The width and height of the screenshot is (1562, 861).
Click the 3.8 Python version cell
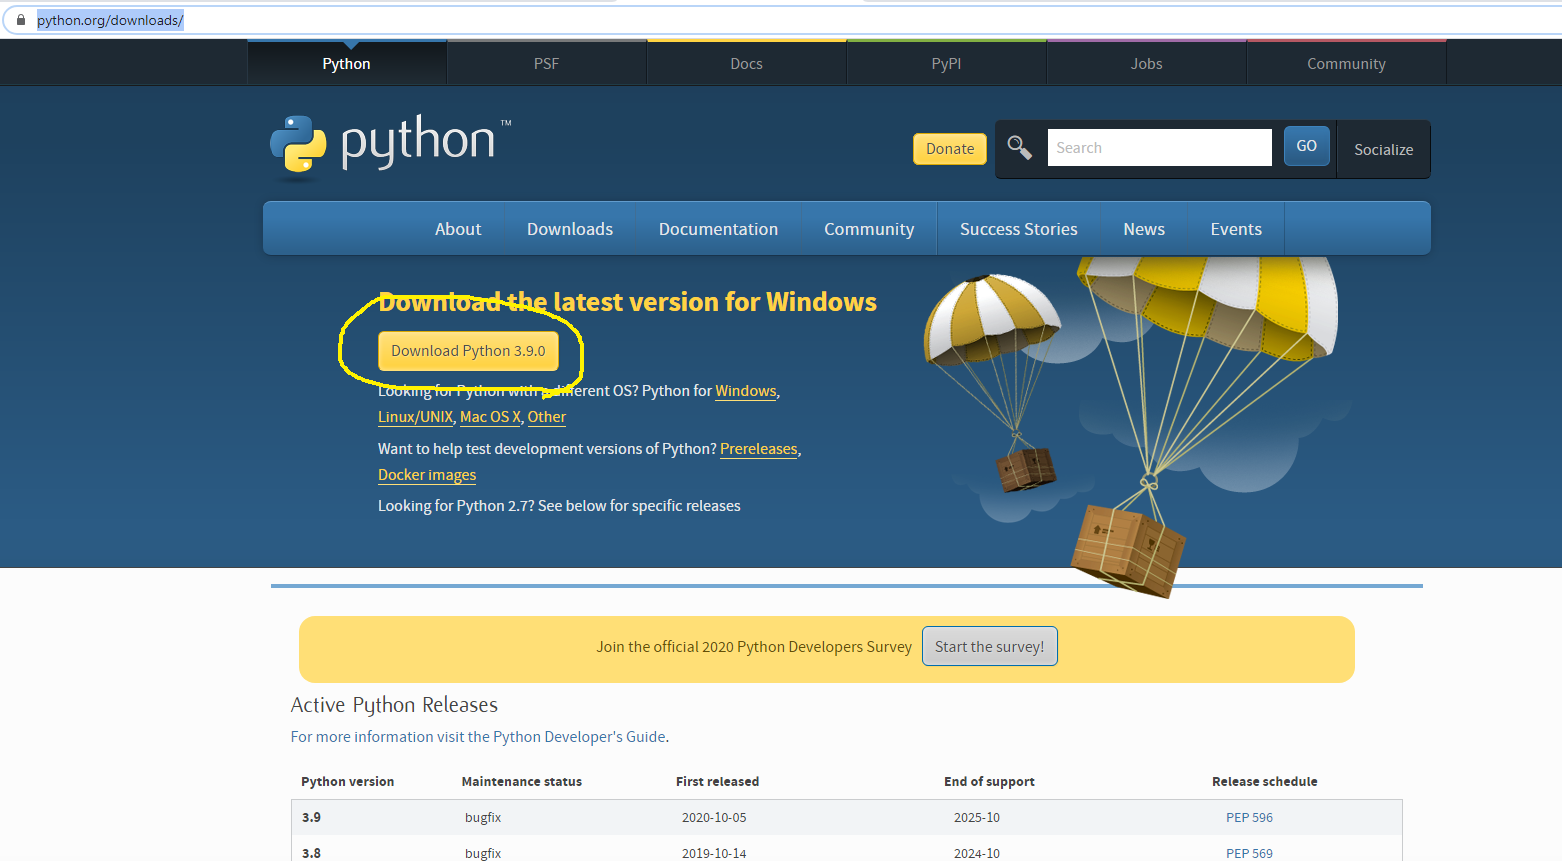[x=311, y=853]
